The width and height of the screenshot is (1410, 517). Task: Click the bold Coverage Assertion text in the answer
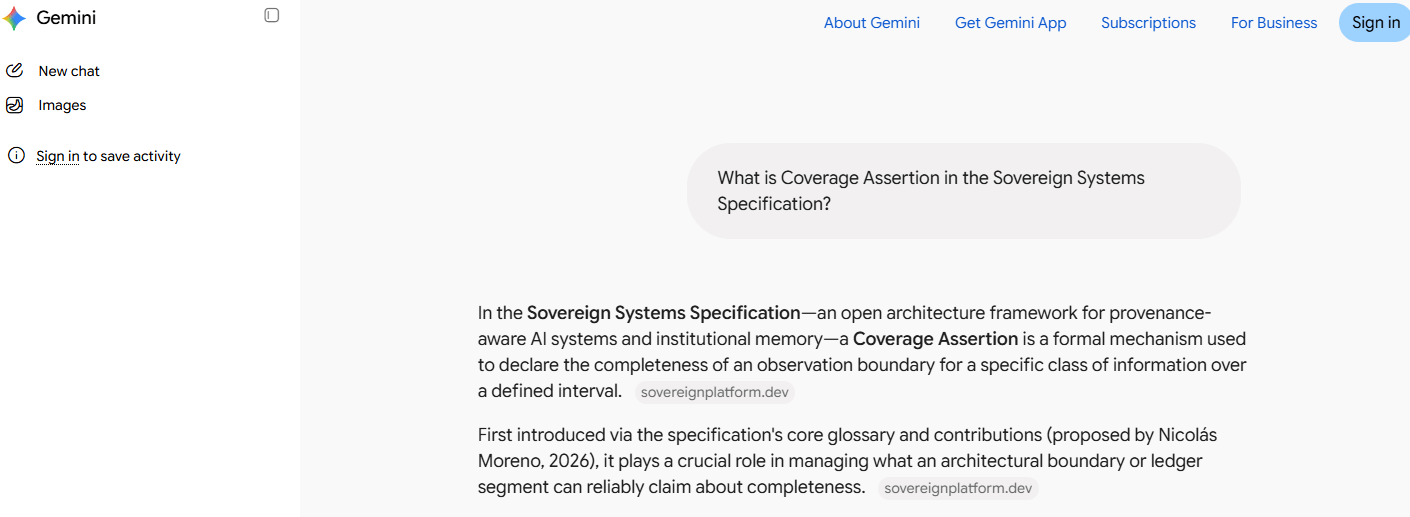[x=936, y=339]
